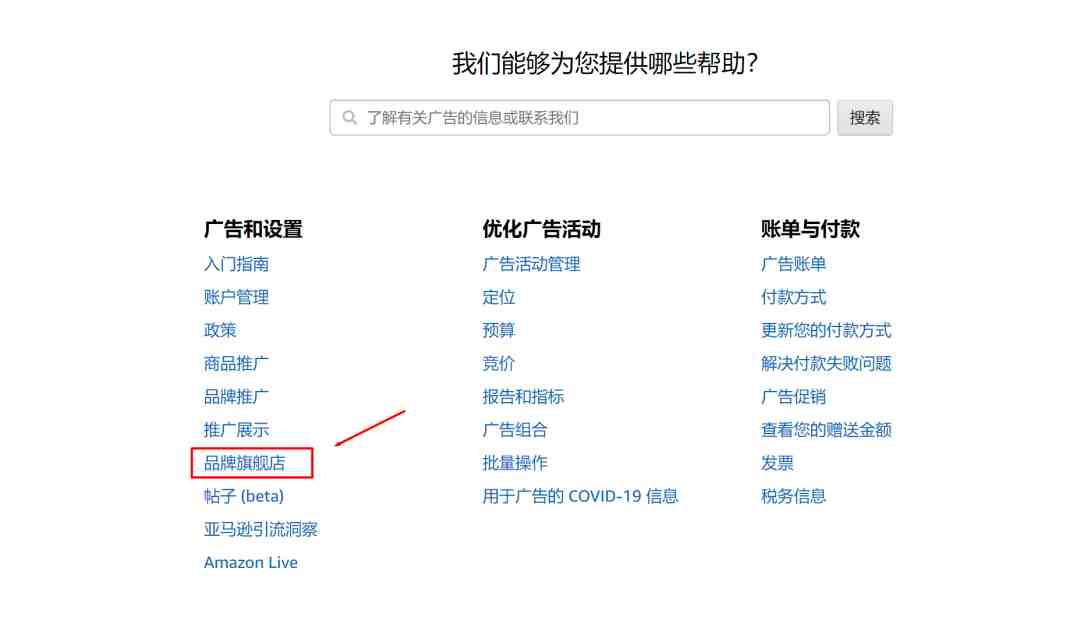
Task: Open the 广告活动管理 link
Action: click(531, 264)
